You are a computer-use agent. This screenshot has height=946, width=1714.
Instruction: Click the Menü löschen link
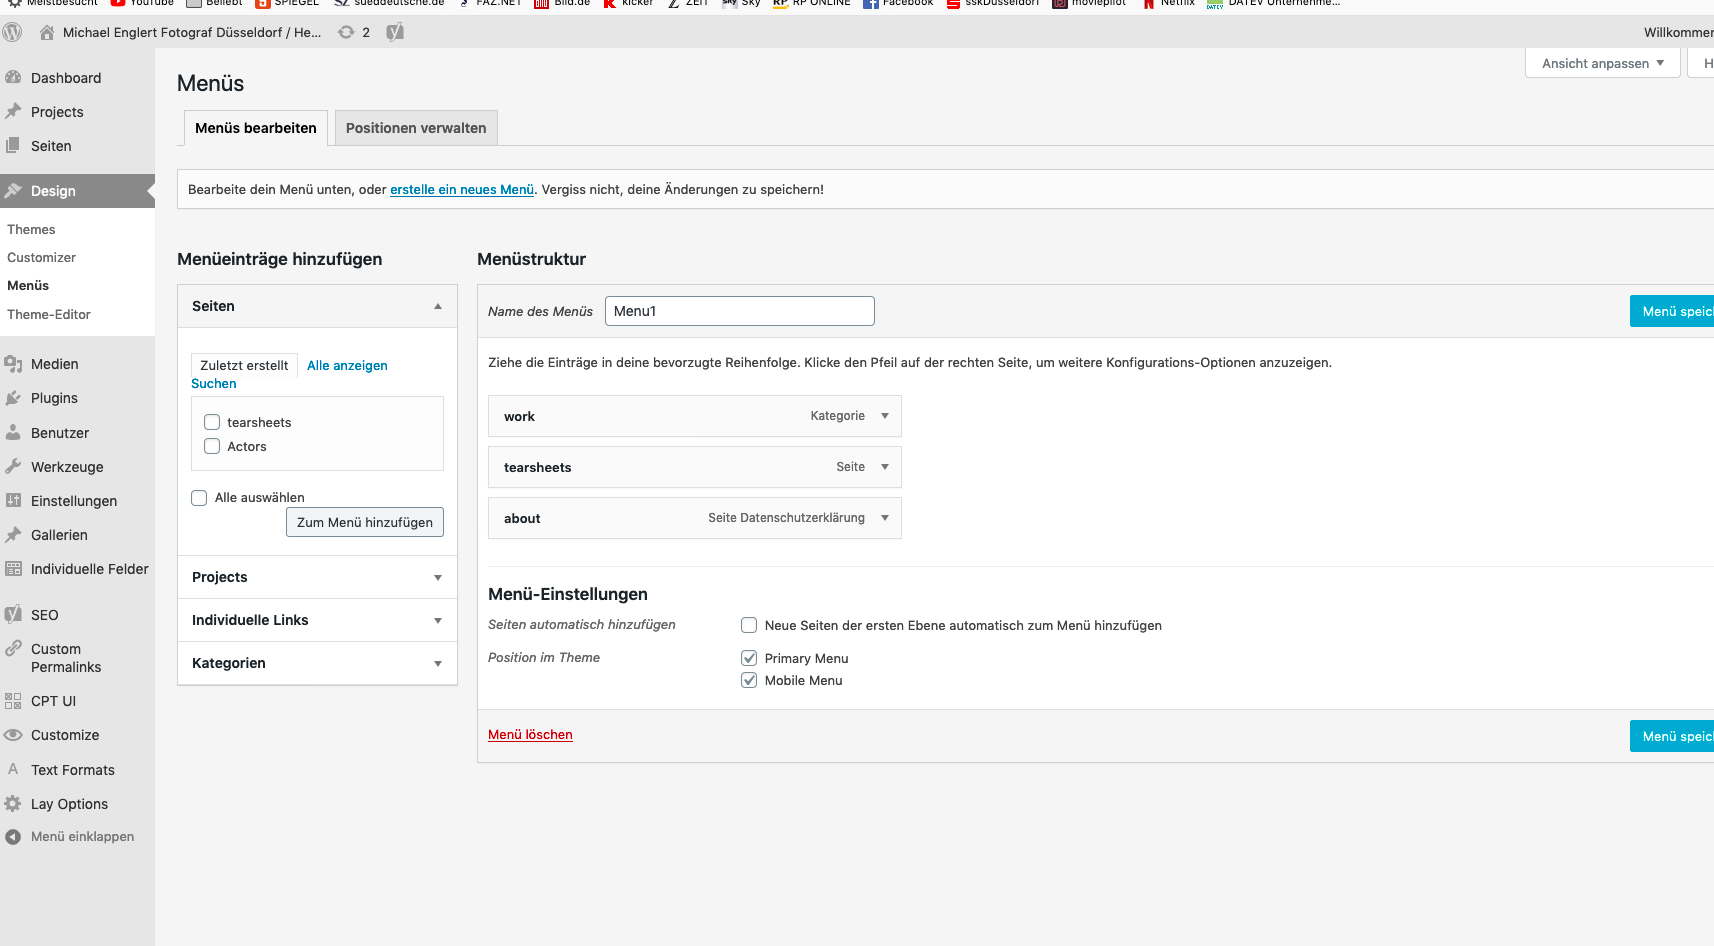coord(530,734)
